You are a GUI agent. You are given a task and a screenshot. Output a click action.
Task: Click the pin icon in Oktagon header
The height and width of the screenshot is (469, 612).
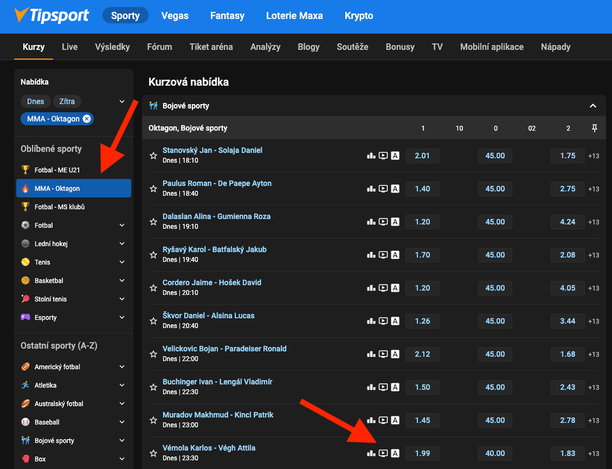click(594, 128)
